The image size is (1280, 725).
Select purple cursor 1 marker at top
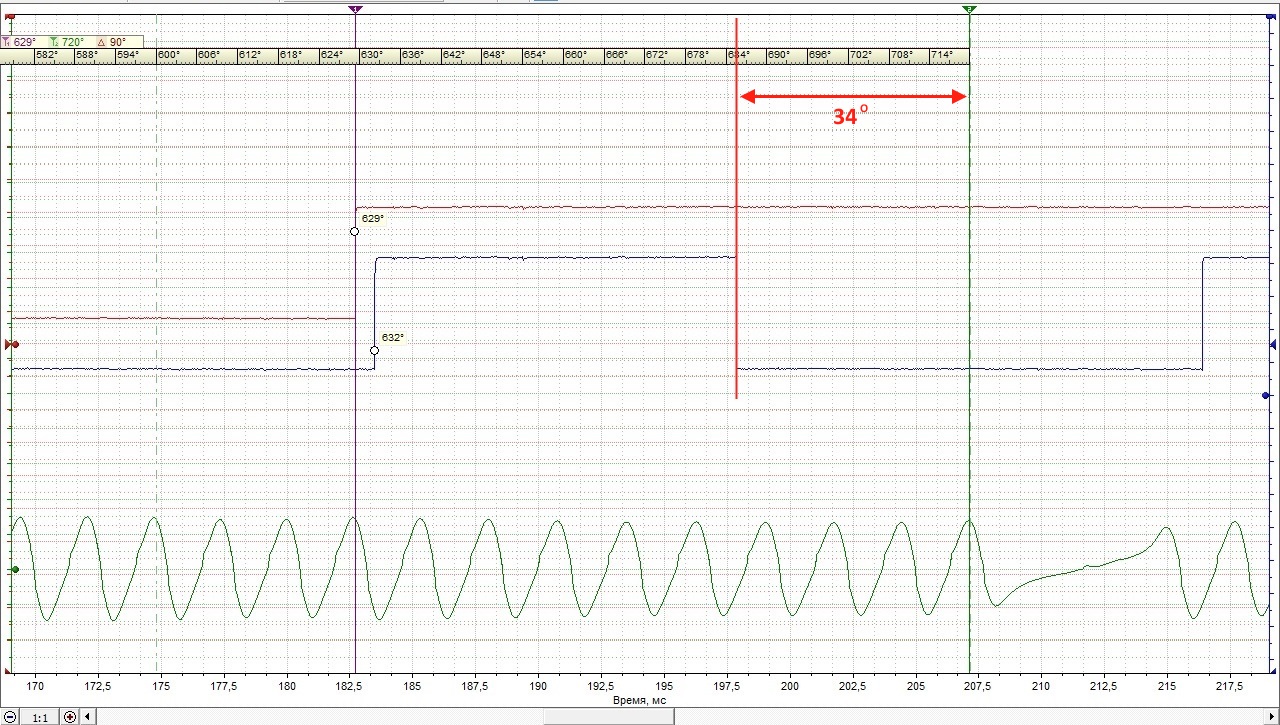[355, 8]
